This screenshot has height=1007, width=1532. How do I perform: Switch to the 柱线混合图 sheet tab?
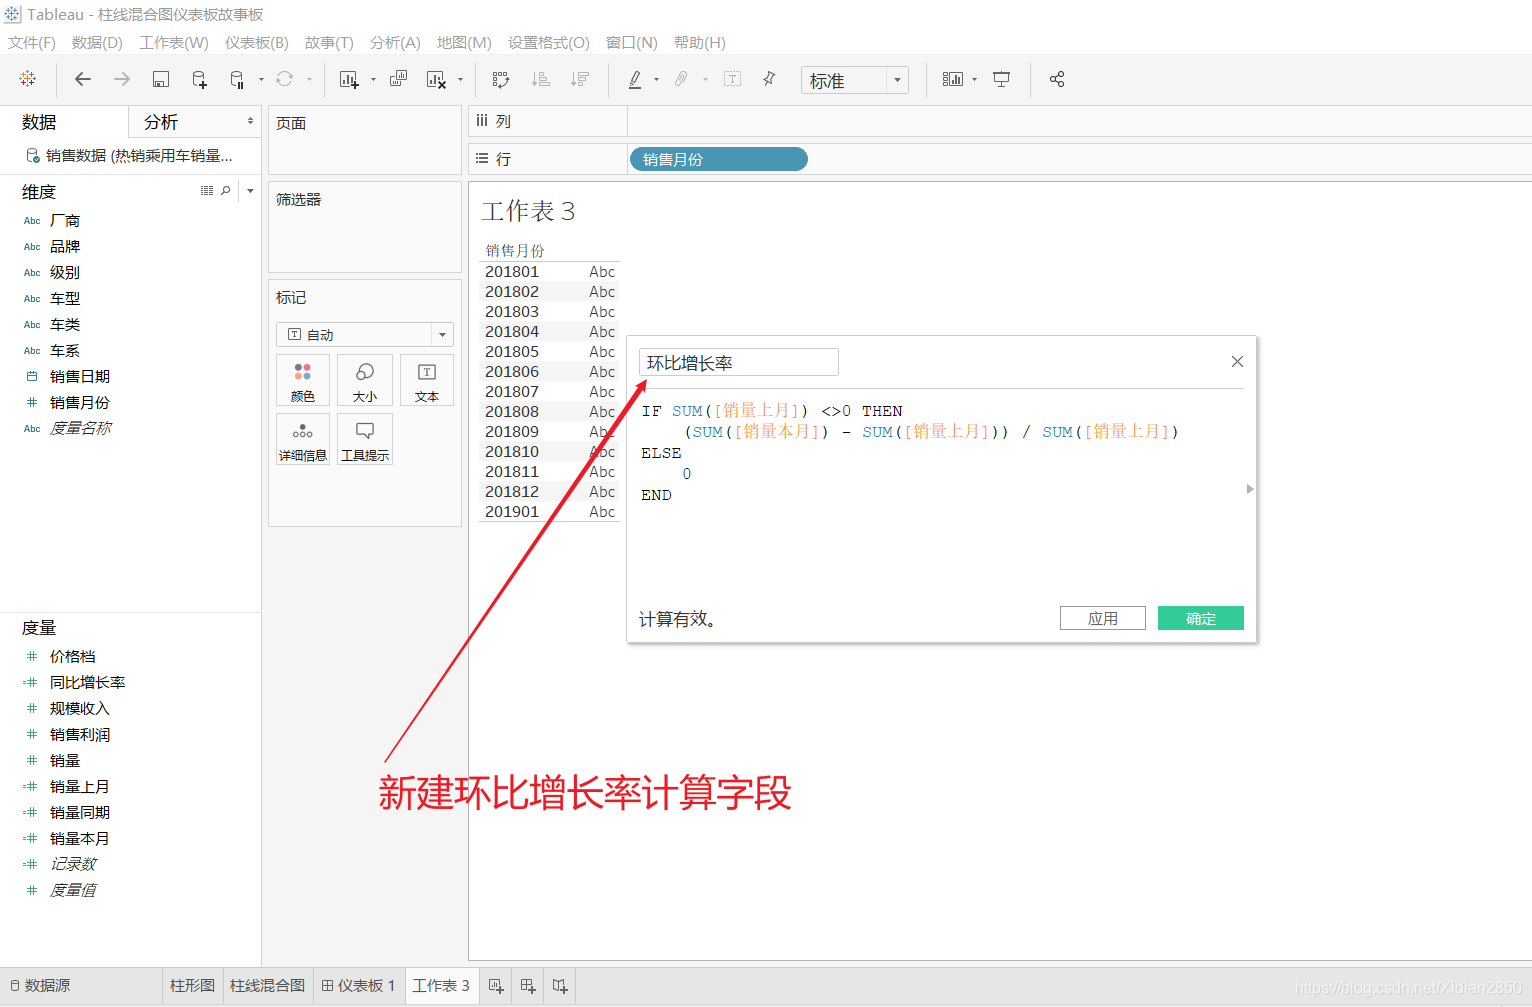267,986
